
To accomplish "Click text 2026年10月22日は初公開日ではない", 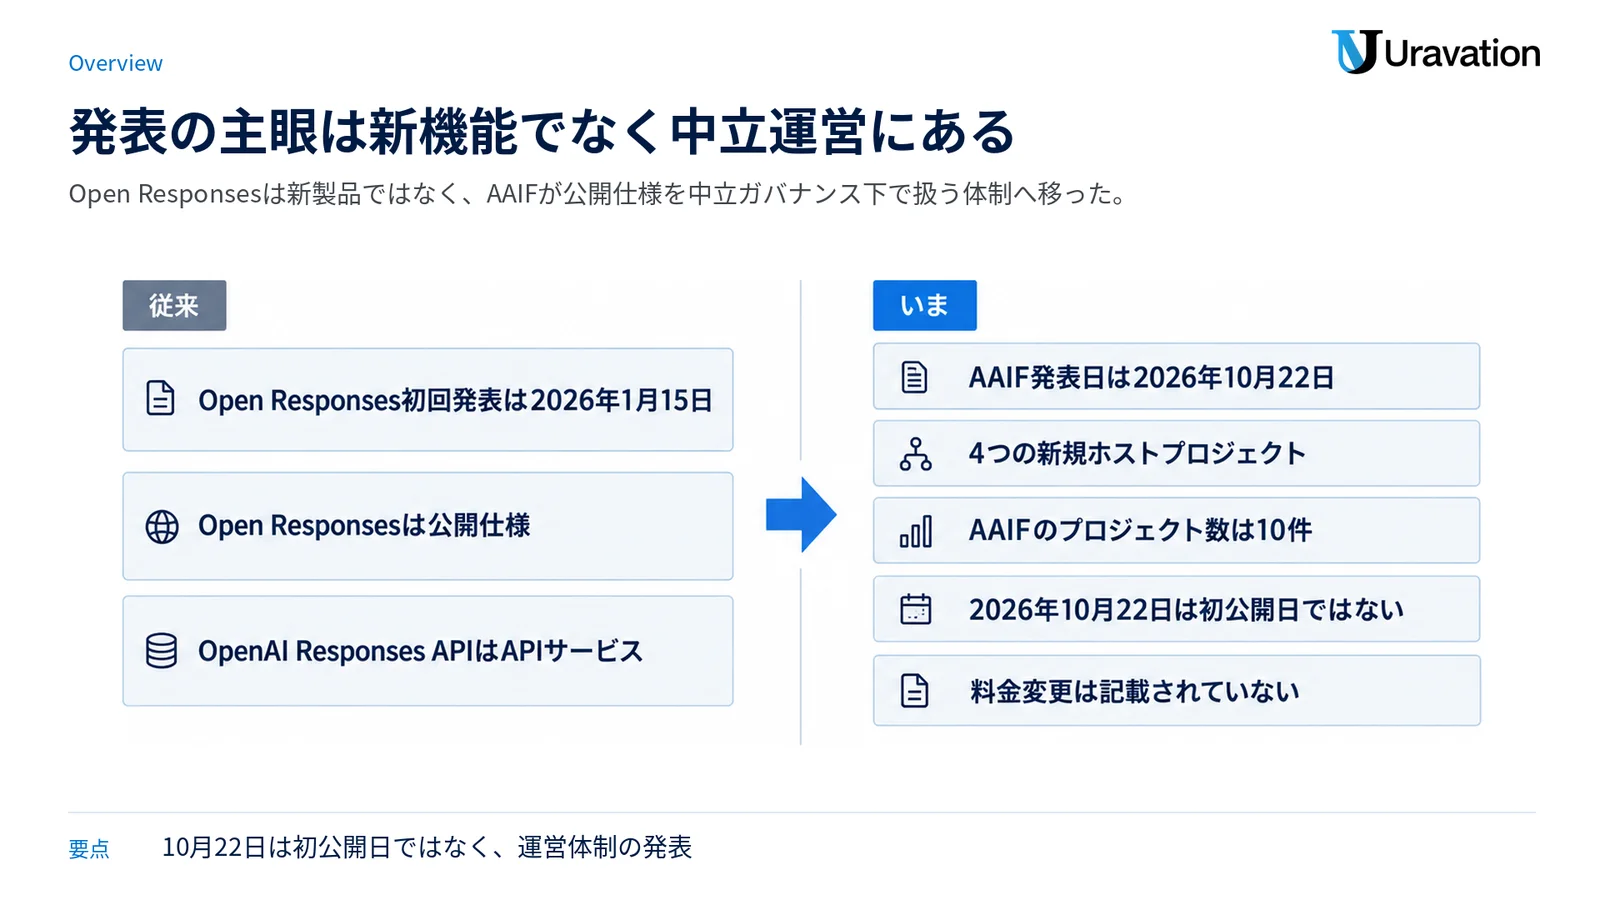I will point(1186,609).
